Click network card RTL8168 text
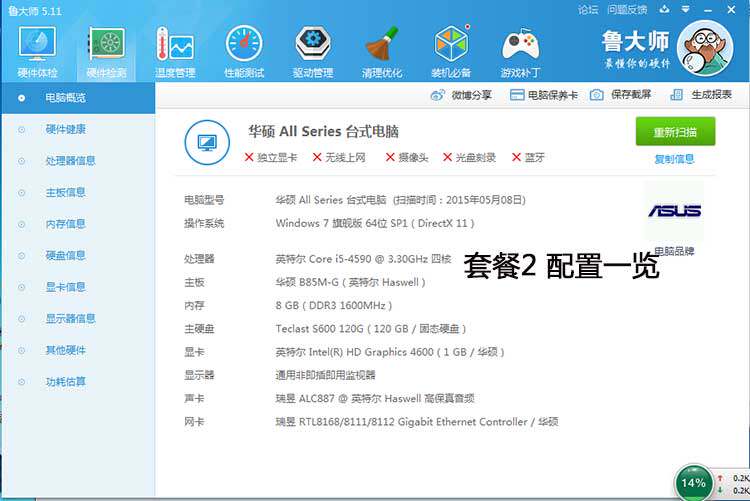 [417, 422]
